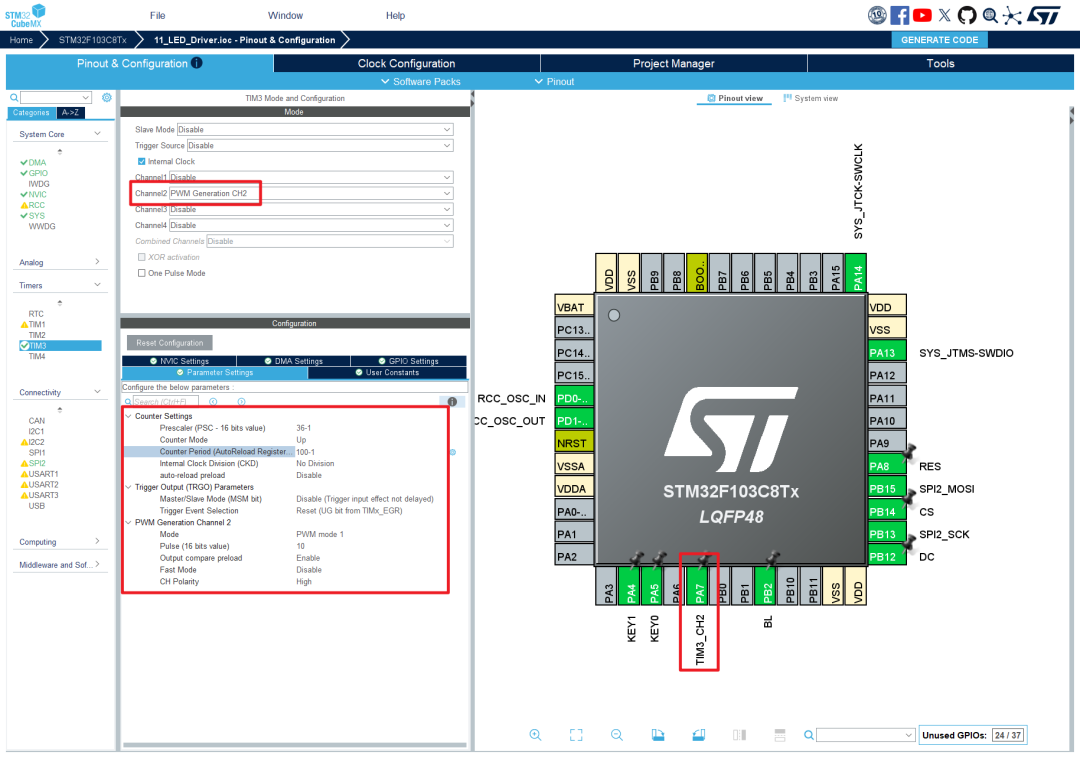Screen dimensions: 1080x758
Task: Toggle the One Pulse Mode checkbox
Action: pos(141,273)
